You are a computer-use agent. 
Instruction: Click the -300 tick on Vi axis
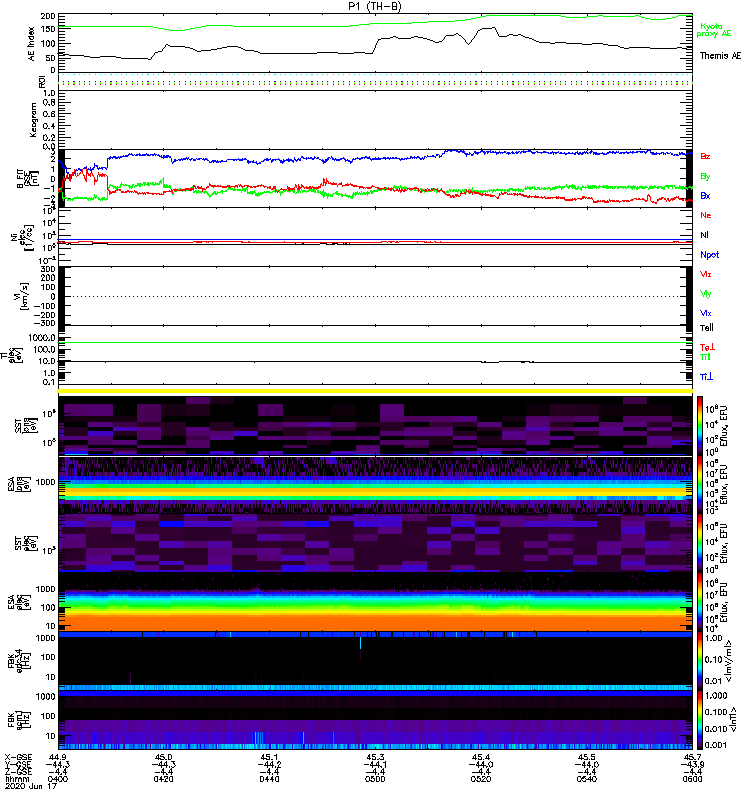44,323
